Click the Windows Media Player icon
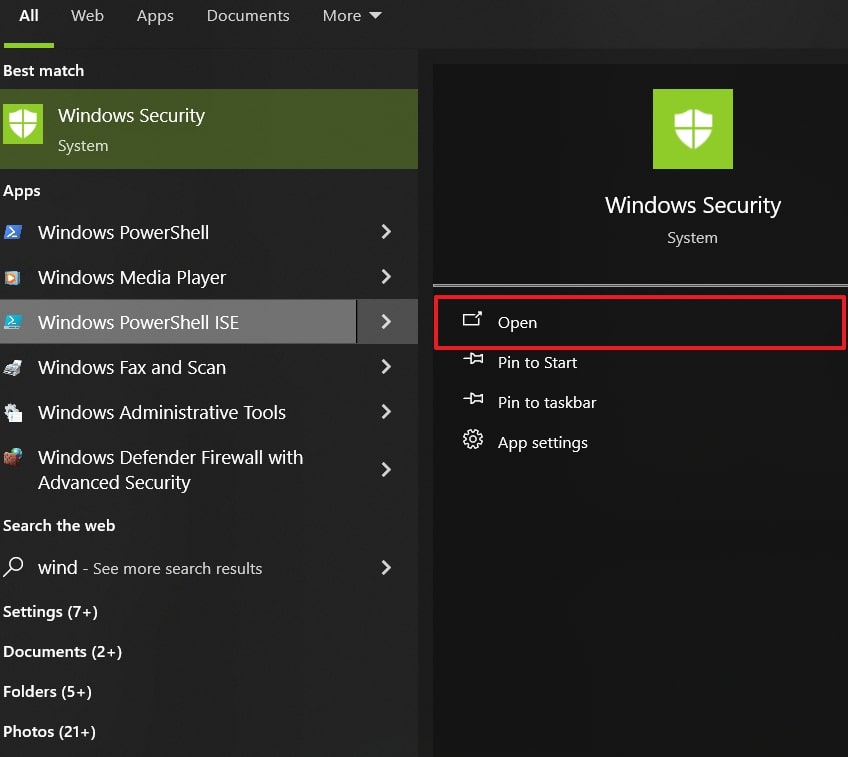Screen dimensions: 848x757 coord(14,277)
